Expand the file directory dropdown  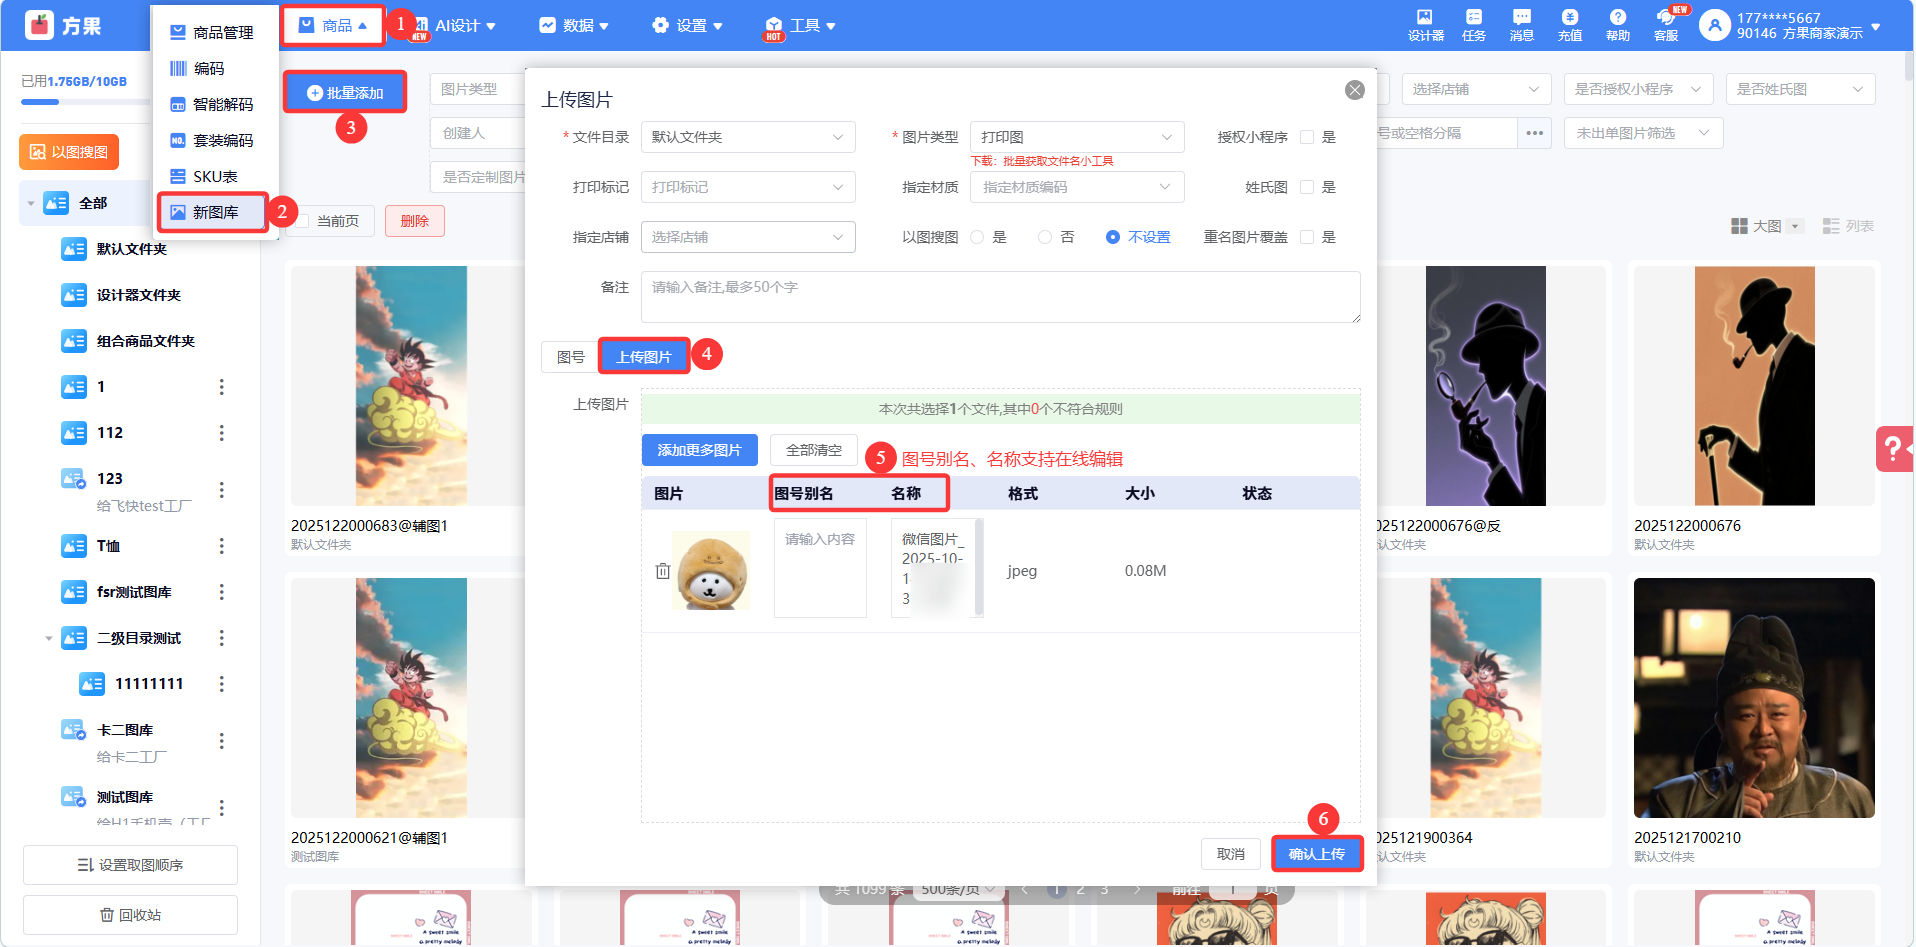(x=747, y=137)
